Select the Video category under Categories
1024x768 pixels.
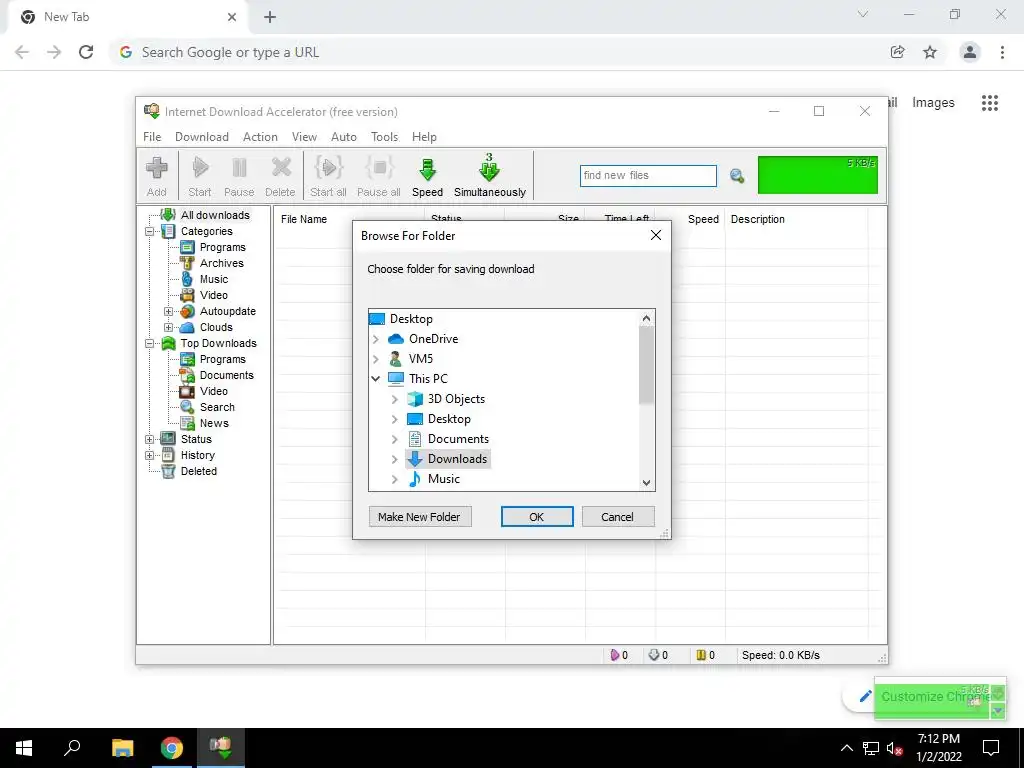point(214,295)
